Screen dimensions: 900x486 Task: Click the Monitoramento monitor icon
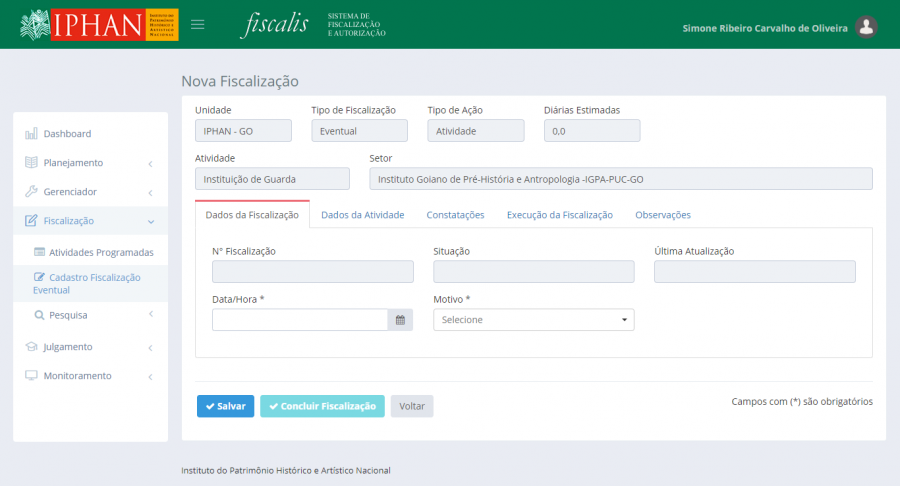(x=31, y=376)
